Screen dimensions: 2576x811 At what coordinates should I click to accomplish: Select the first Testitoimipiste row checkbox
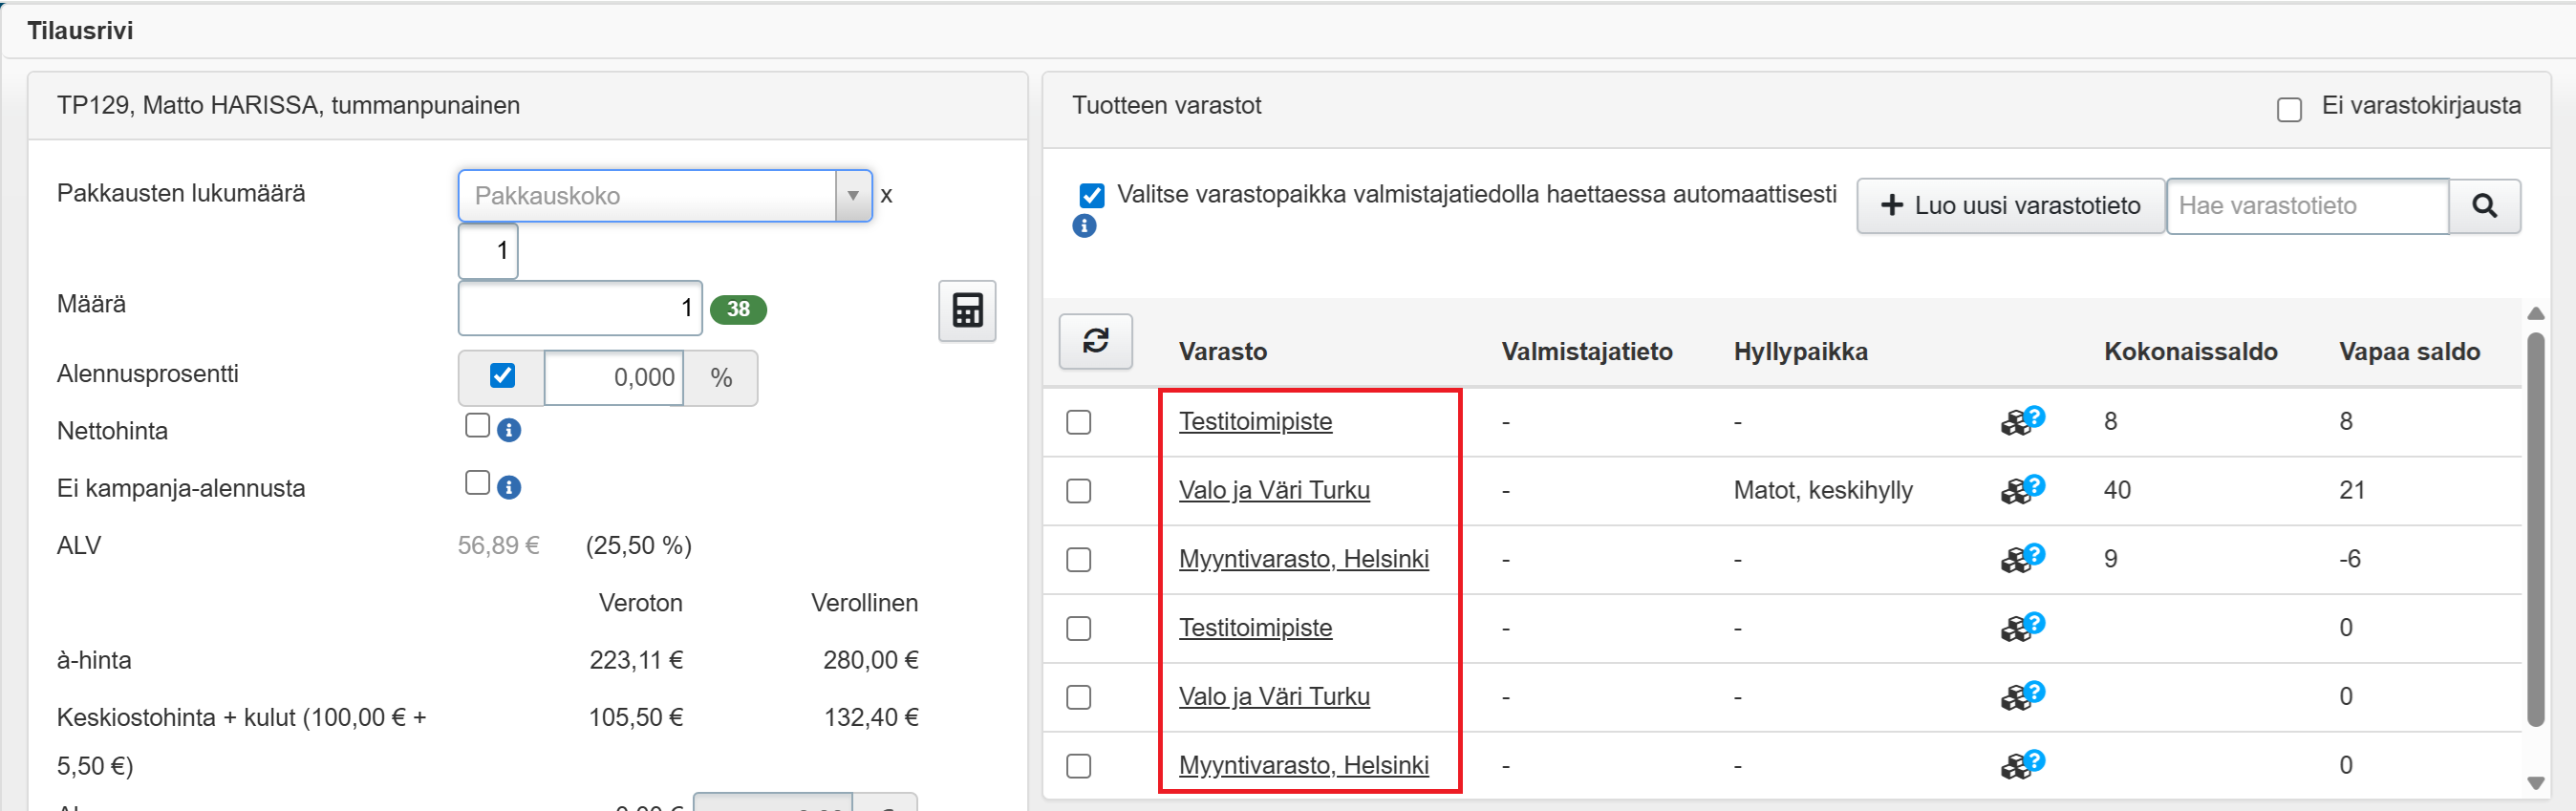1078,422
